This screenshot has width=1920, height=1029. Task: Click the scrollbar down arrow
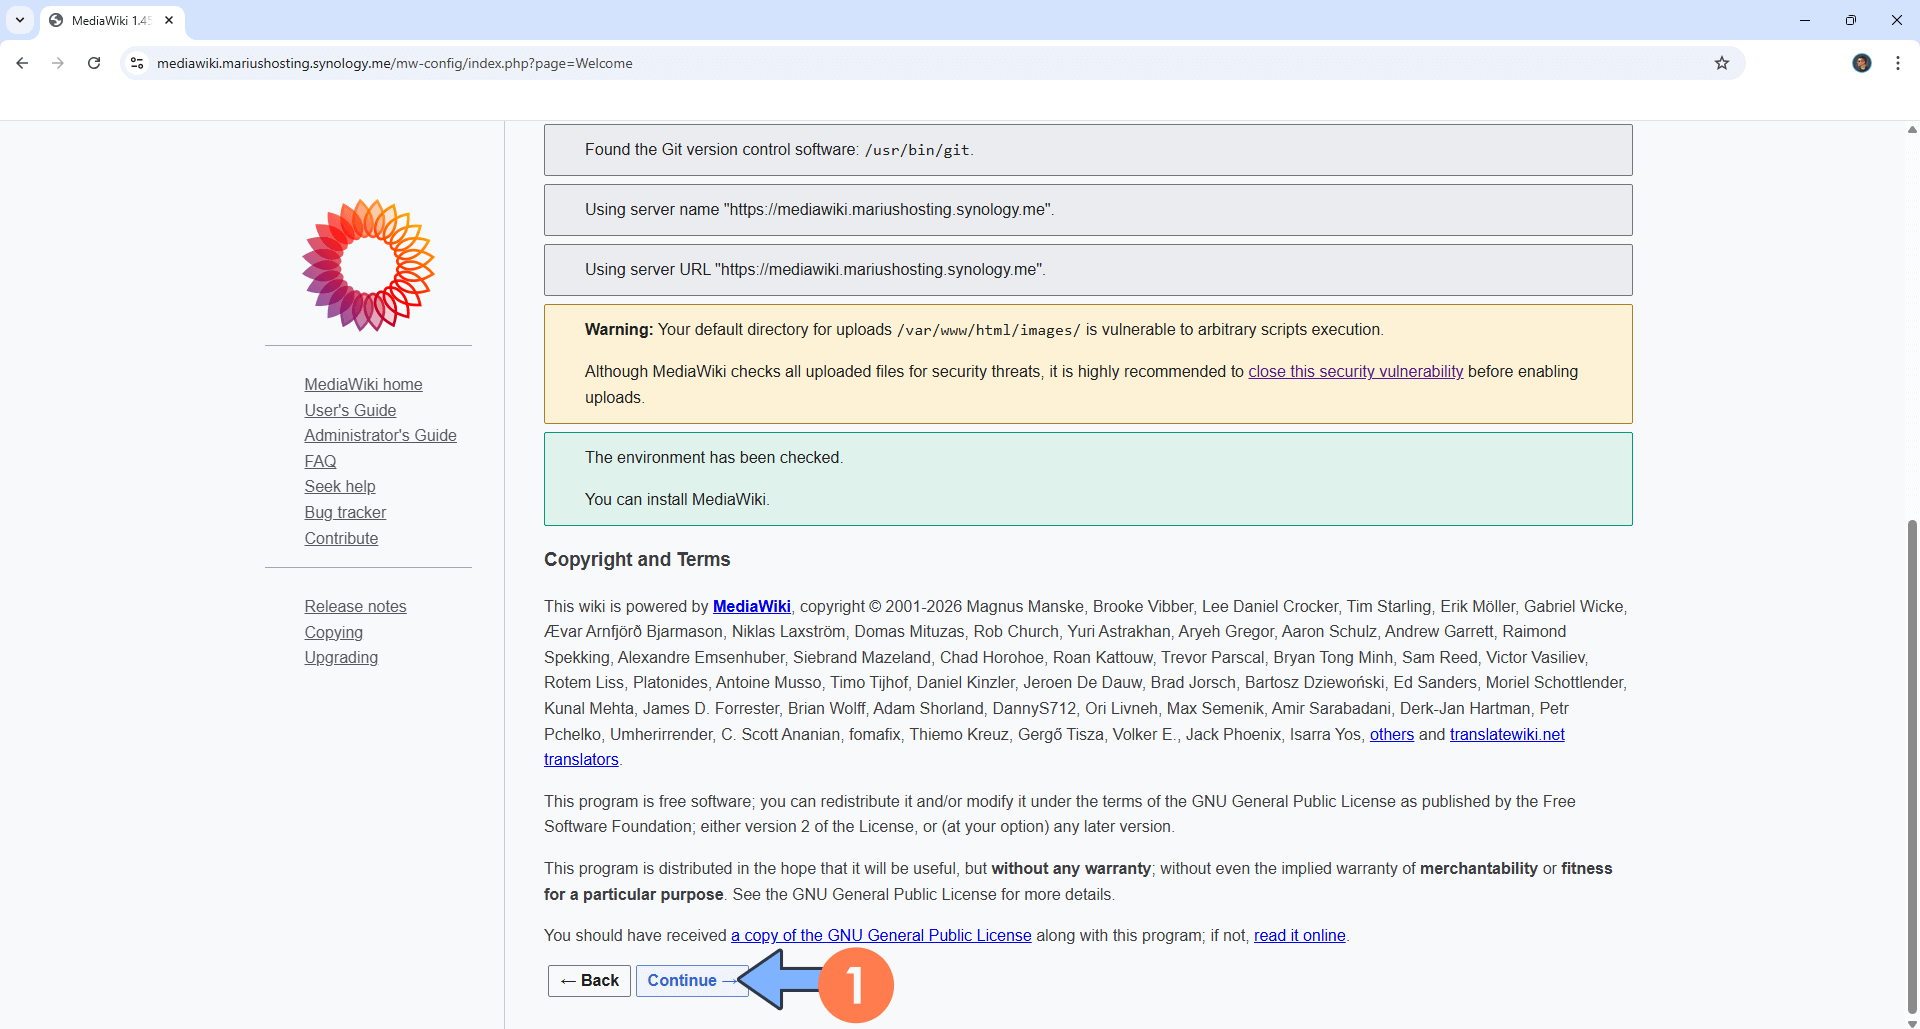(x=1911, y=1020)
